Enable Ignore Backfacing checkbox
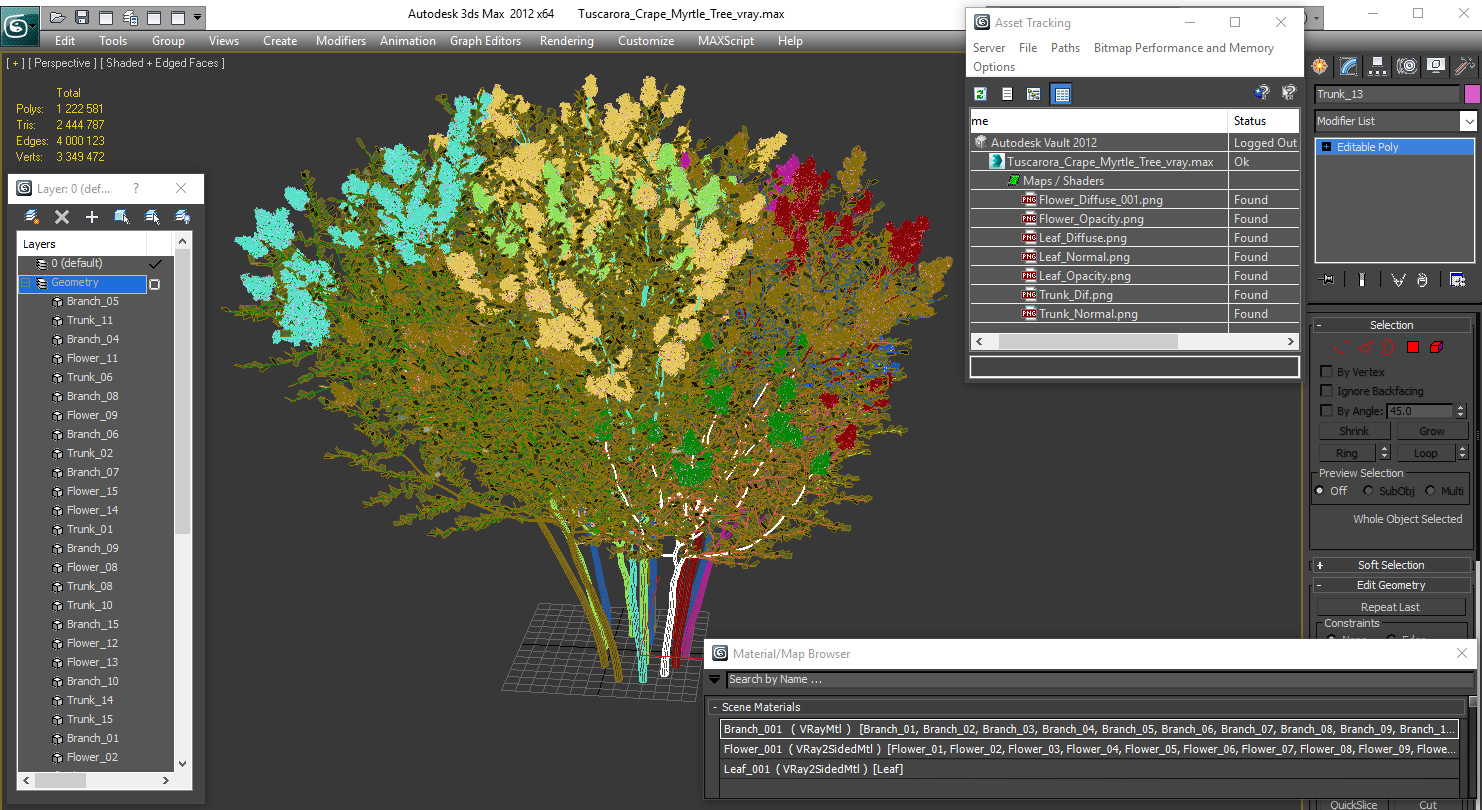This screenshot has height=810, width=1482. click(1327, 391)
